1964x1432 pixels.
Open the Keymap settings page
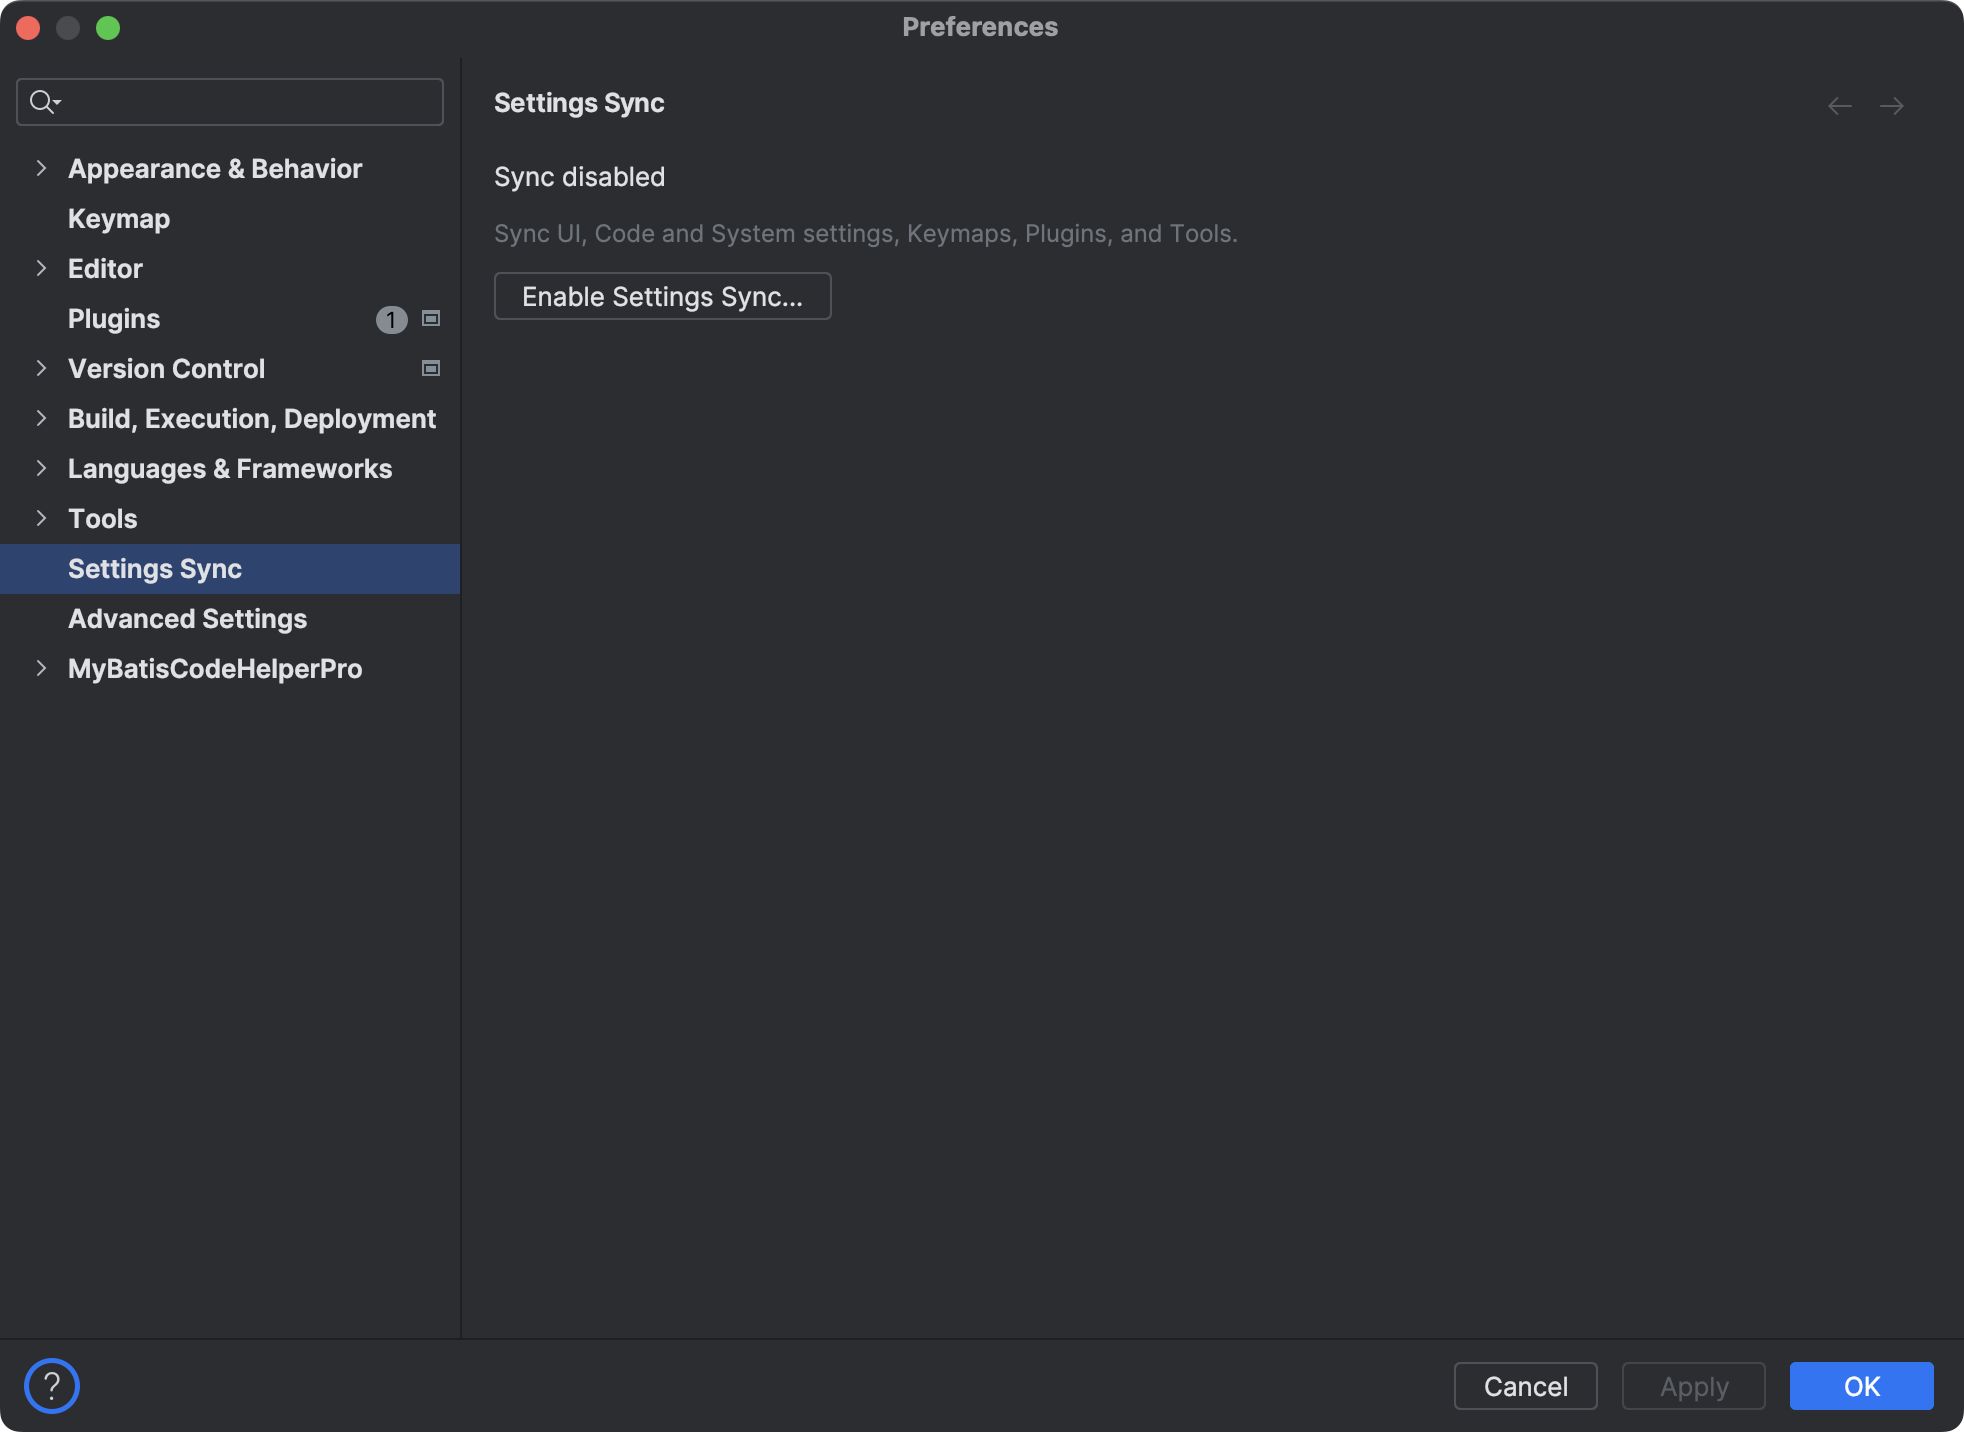pyautogui.click(x=119, y=219)
